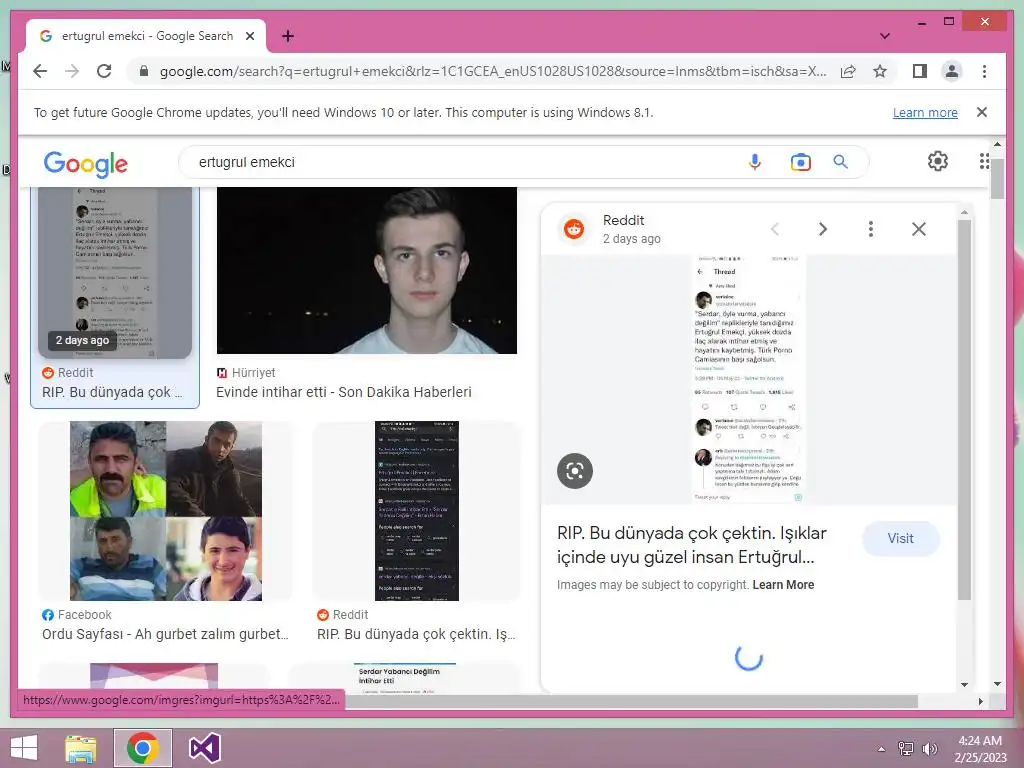Go to Google home via logo
This screenshot has height=768, width=1024.
[86, 163]
